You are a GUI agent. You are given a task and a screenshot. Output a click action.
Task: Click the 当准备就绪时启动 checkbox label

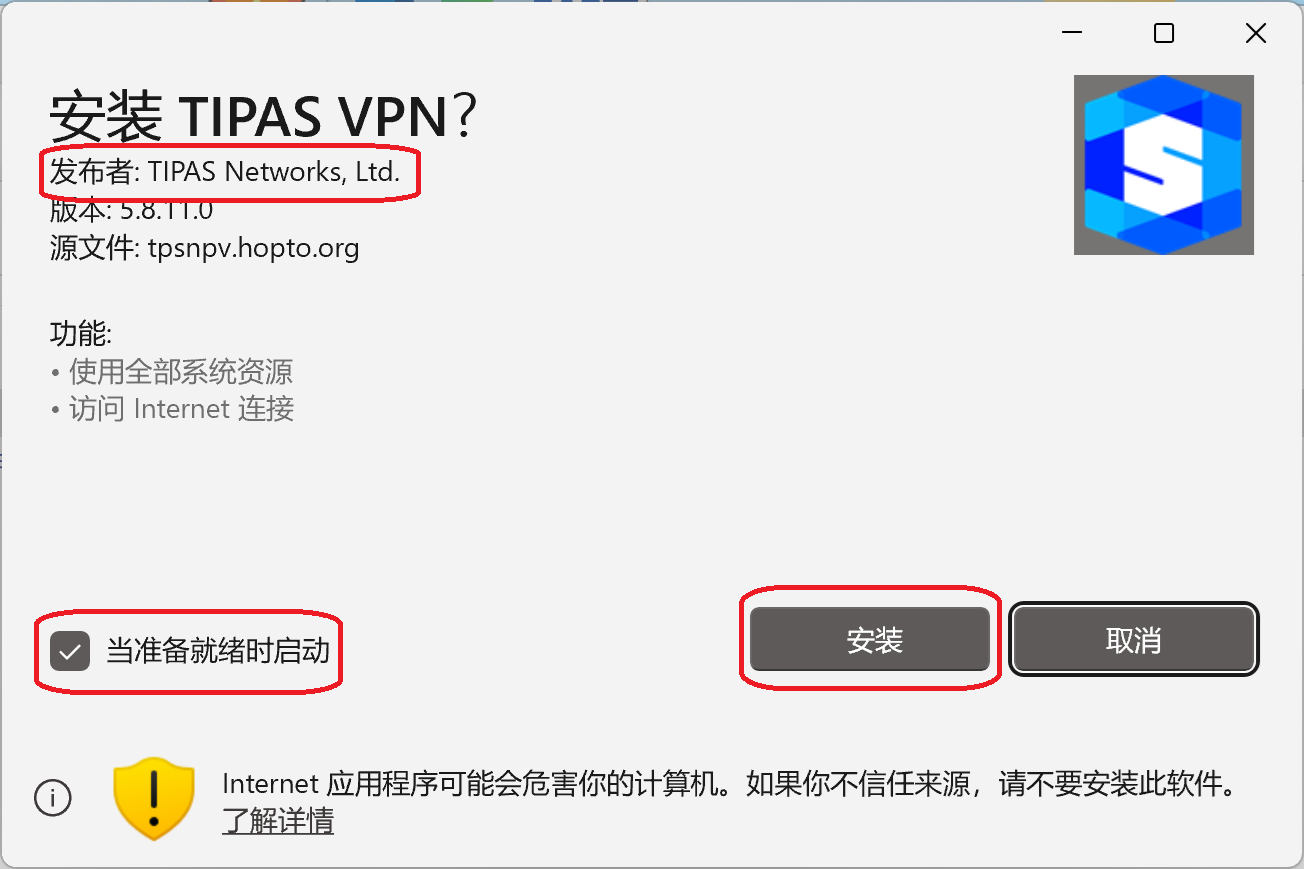coord(218,652)
